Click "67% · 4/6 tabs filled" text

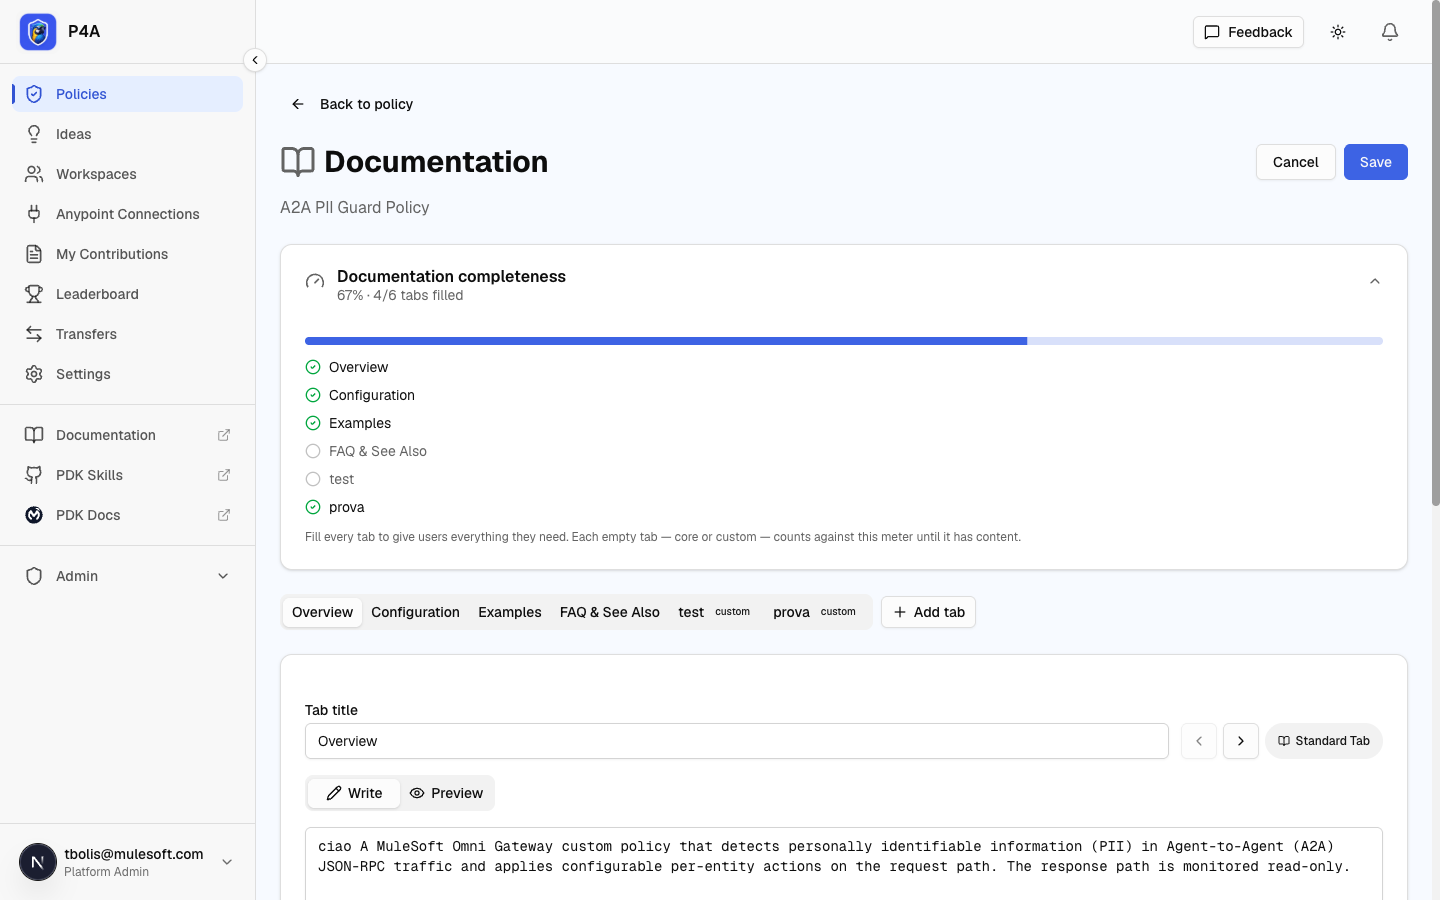400,296
